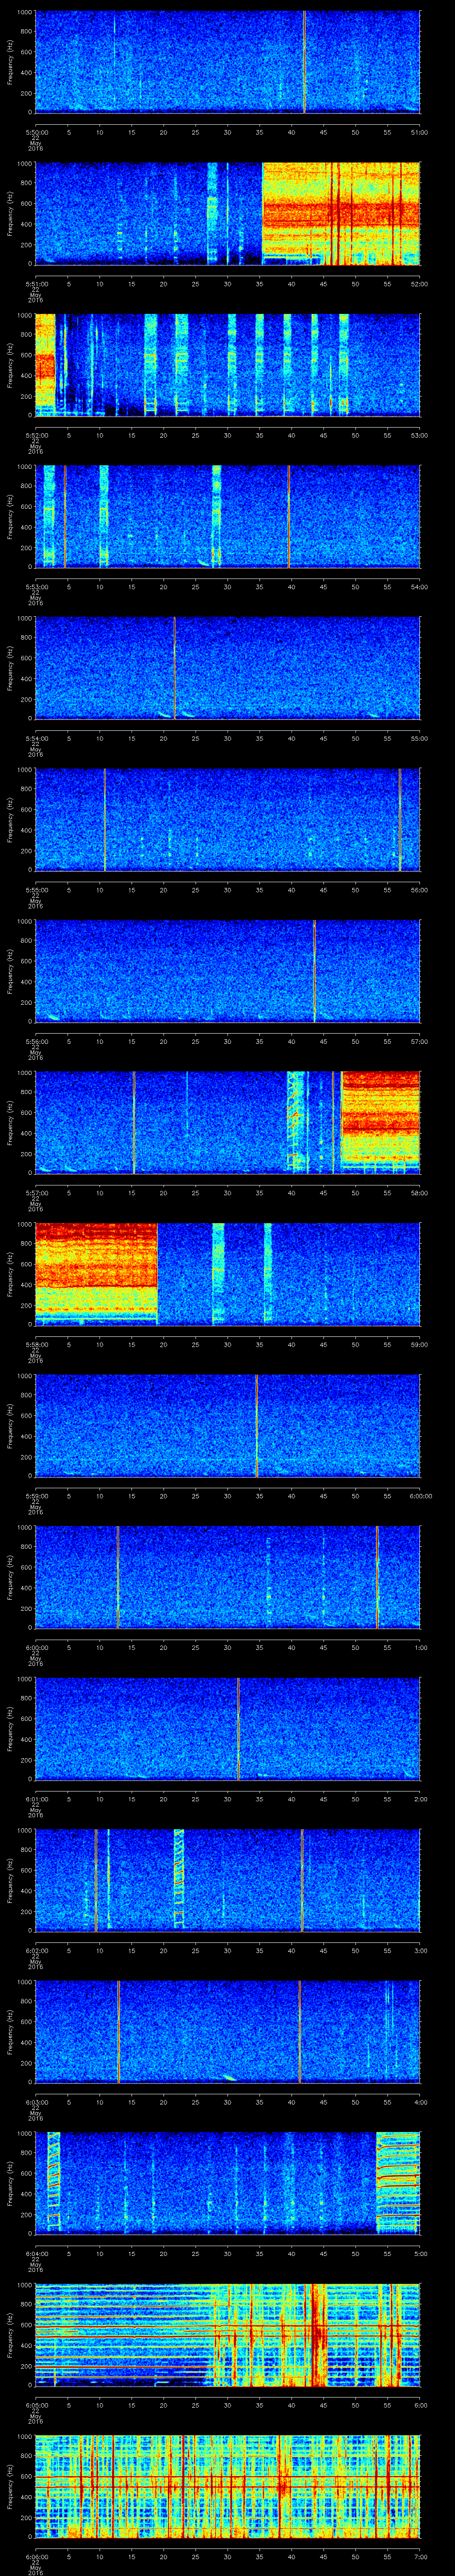
Task: Click the '57:00' end time label
Action: (x=420, y=1041)
